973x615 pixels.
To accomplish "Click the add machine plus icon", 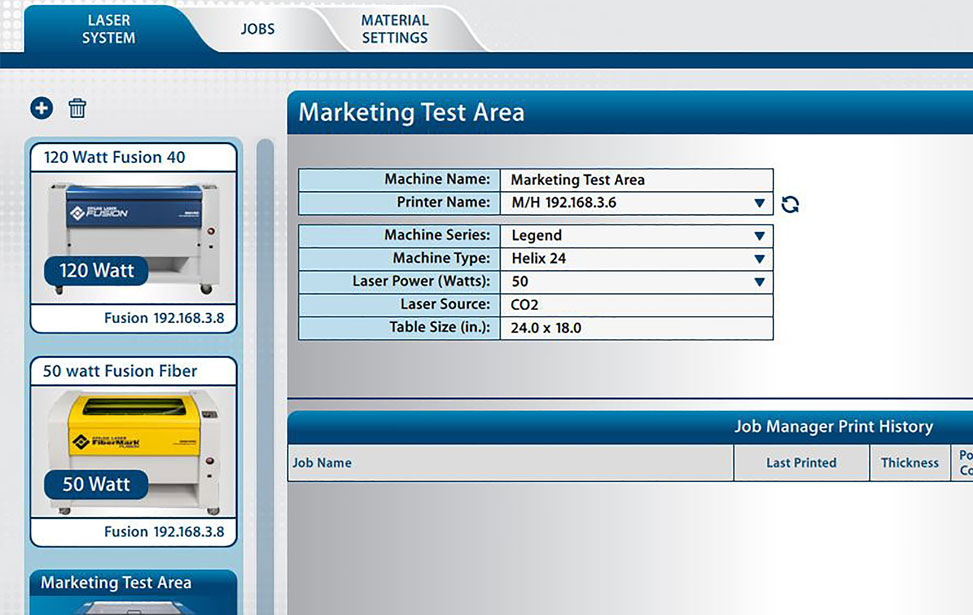I will pos(41,108).
